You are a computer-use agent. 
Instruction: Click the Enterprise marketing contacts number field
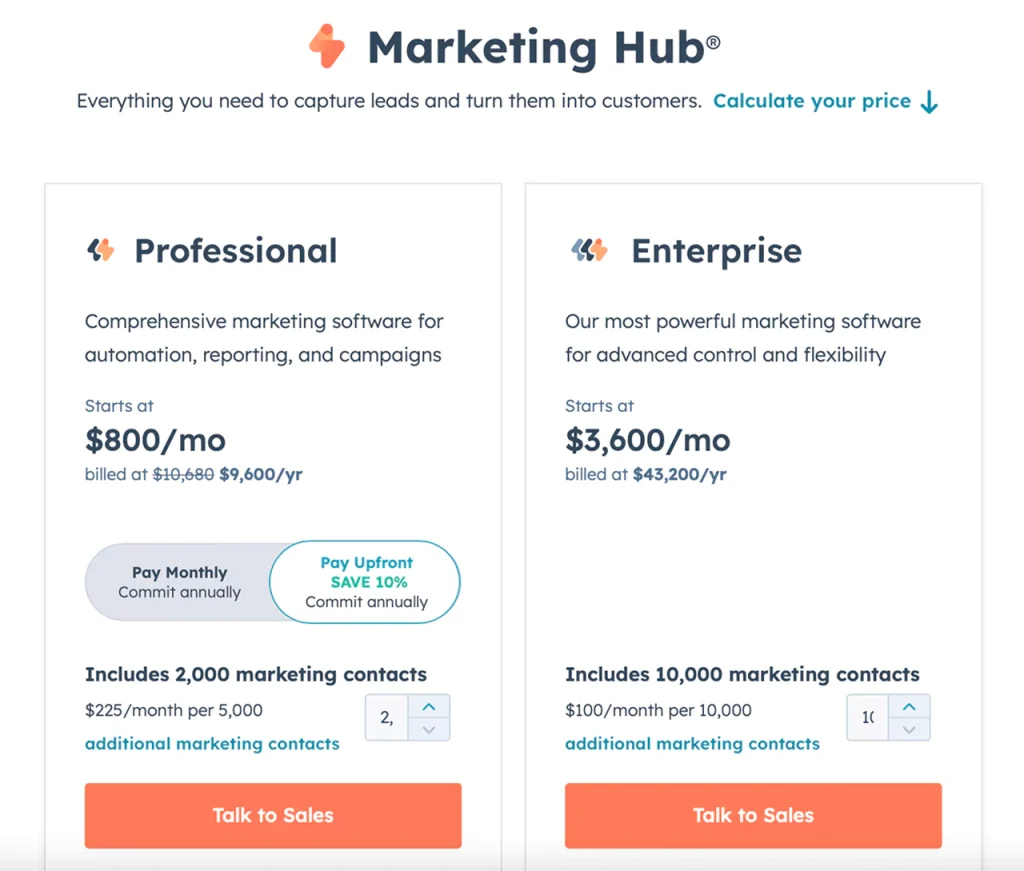[867, 717]
